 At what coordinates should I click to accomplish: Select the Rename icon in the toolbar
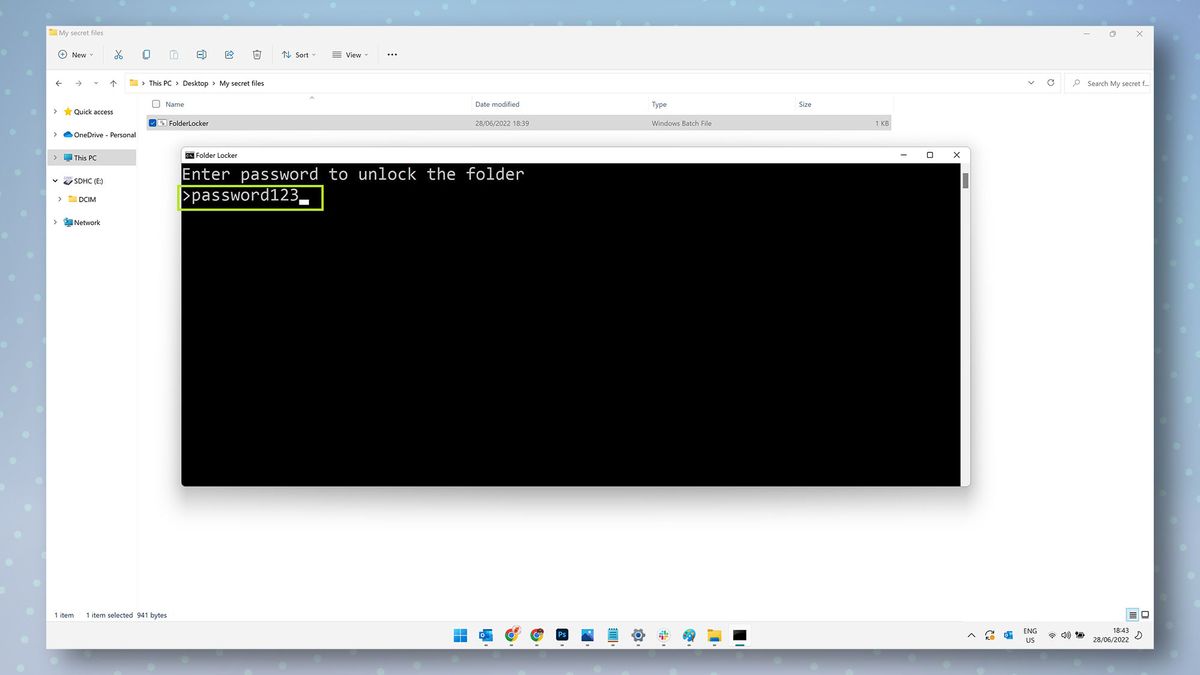(x=201, y=54)
